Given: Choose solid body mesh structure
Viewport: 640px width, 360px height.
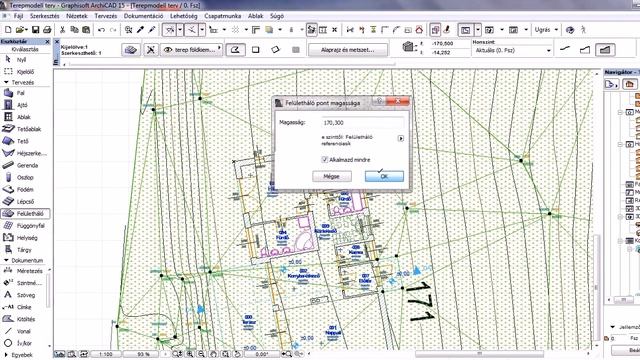Looking at the screenshot, I should click(605, 49).
